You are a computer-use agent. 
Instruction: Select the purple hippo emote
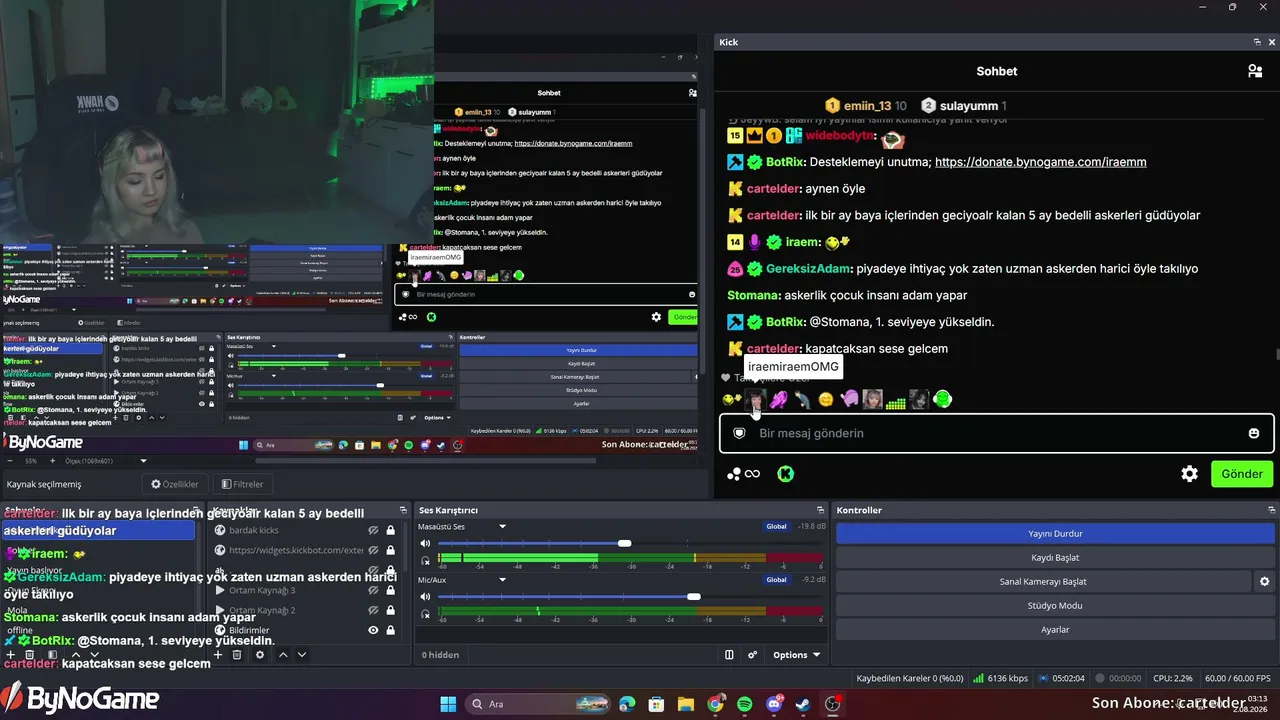click(x=849, y=400)
